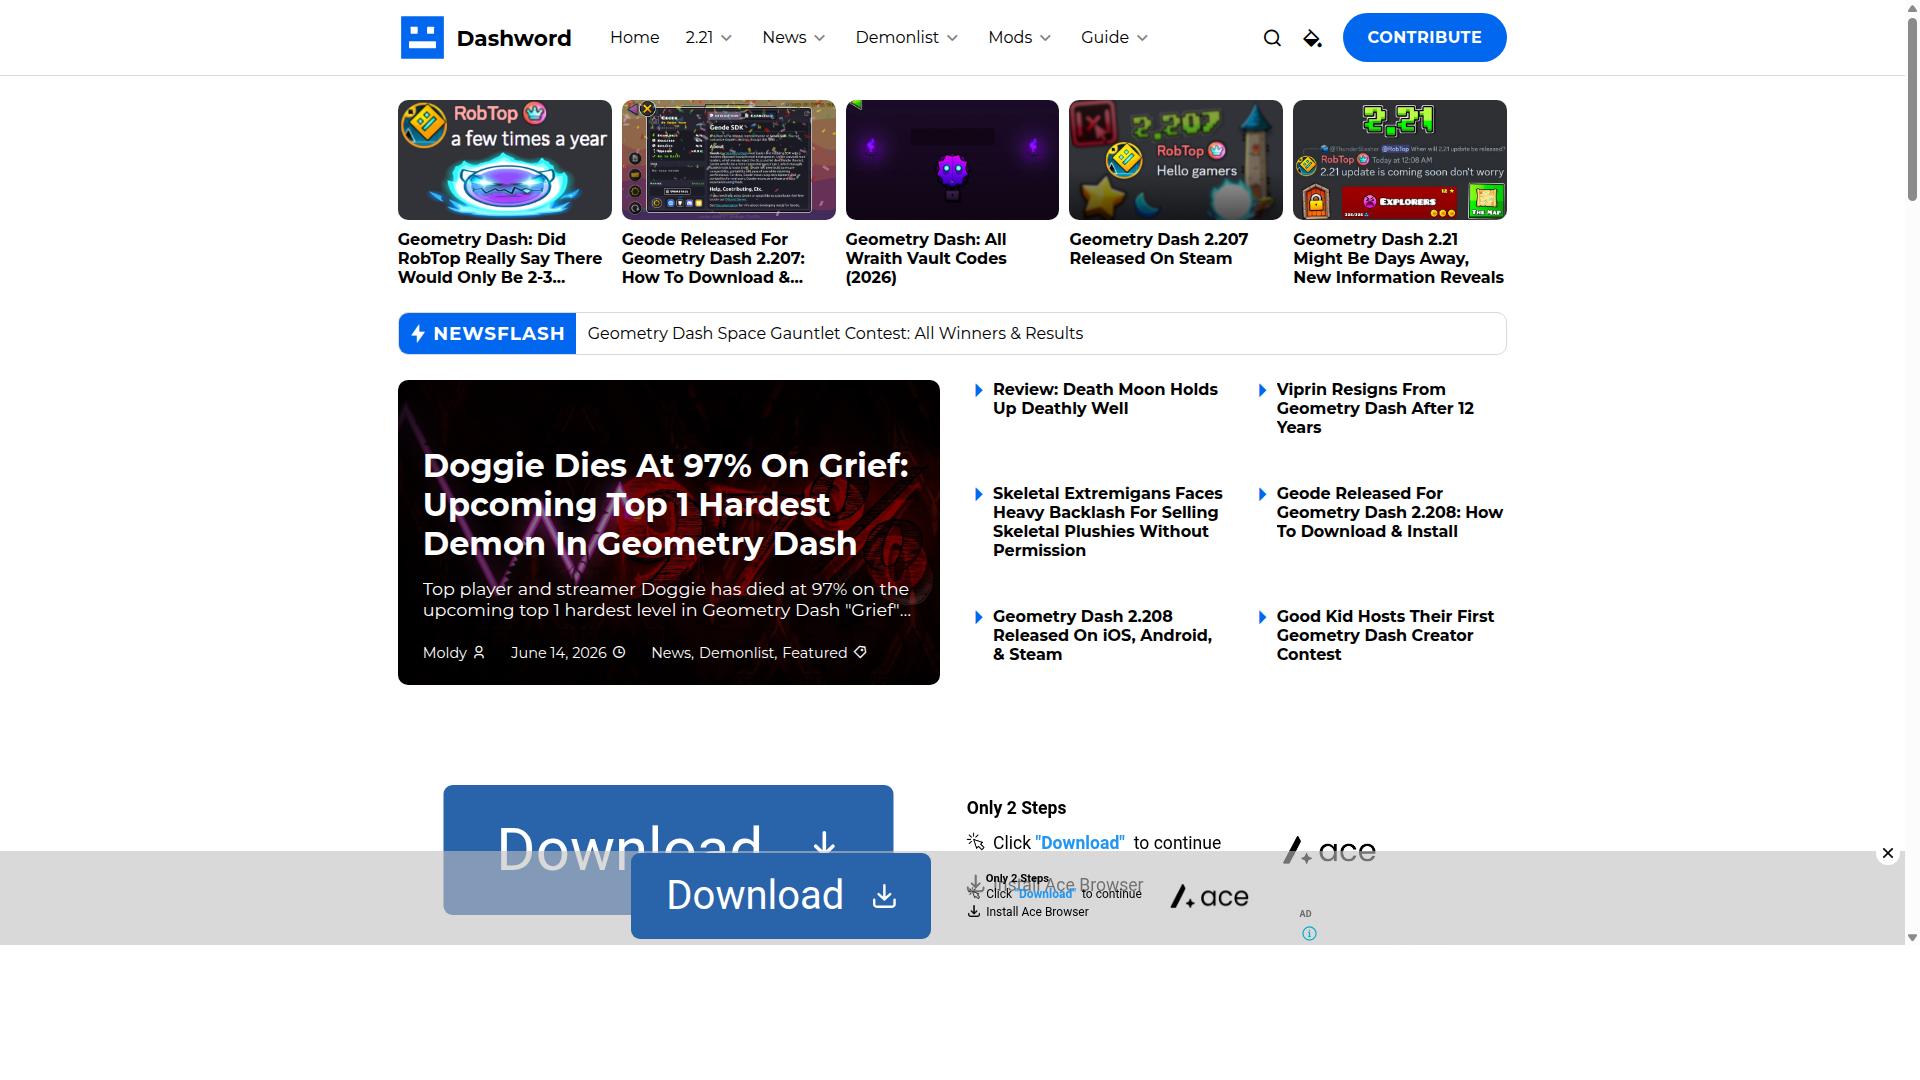Toggle the paint bucket theme switcher icon
The image size is (1920, 1080).
point(1313,38)
